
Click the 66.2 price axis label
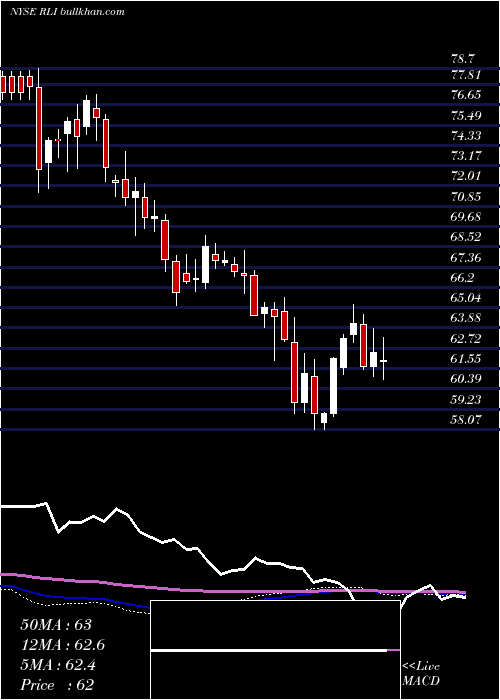pyautogui.click(x=463, y=277)
